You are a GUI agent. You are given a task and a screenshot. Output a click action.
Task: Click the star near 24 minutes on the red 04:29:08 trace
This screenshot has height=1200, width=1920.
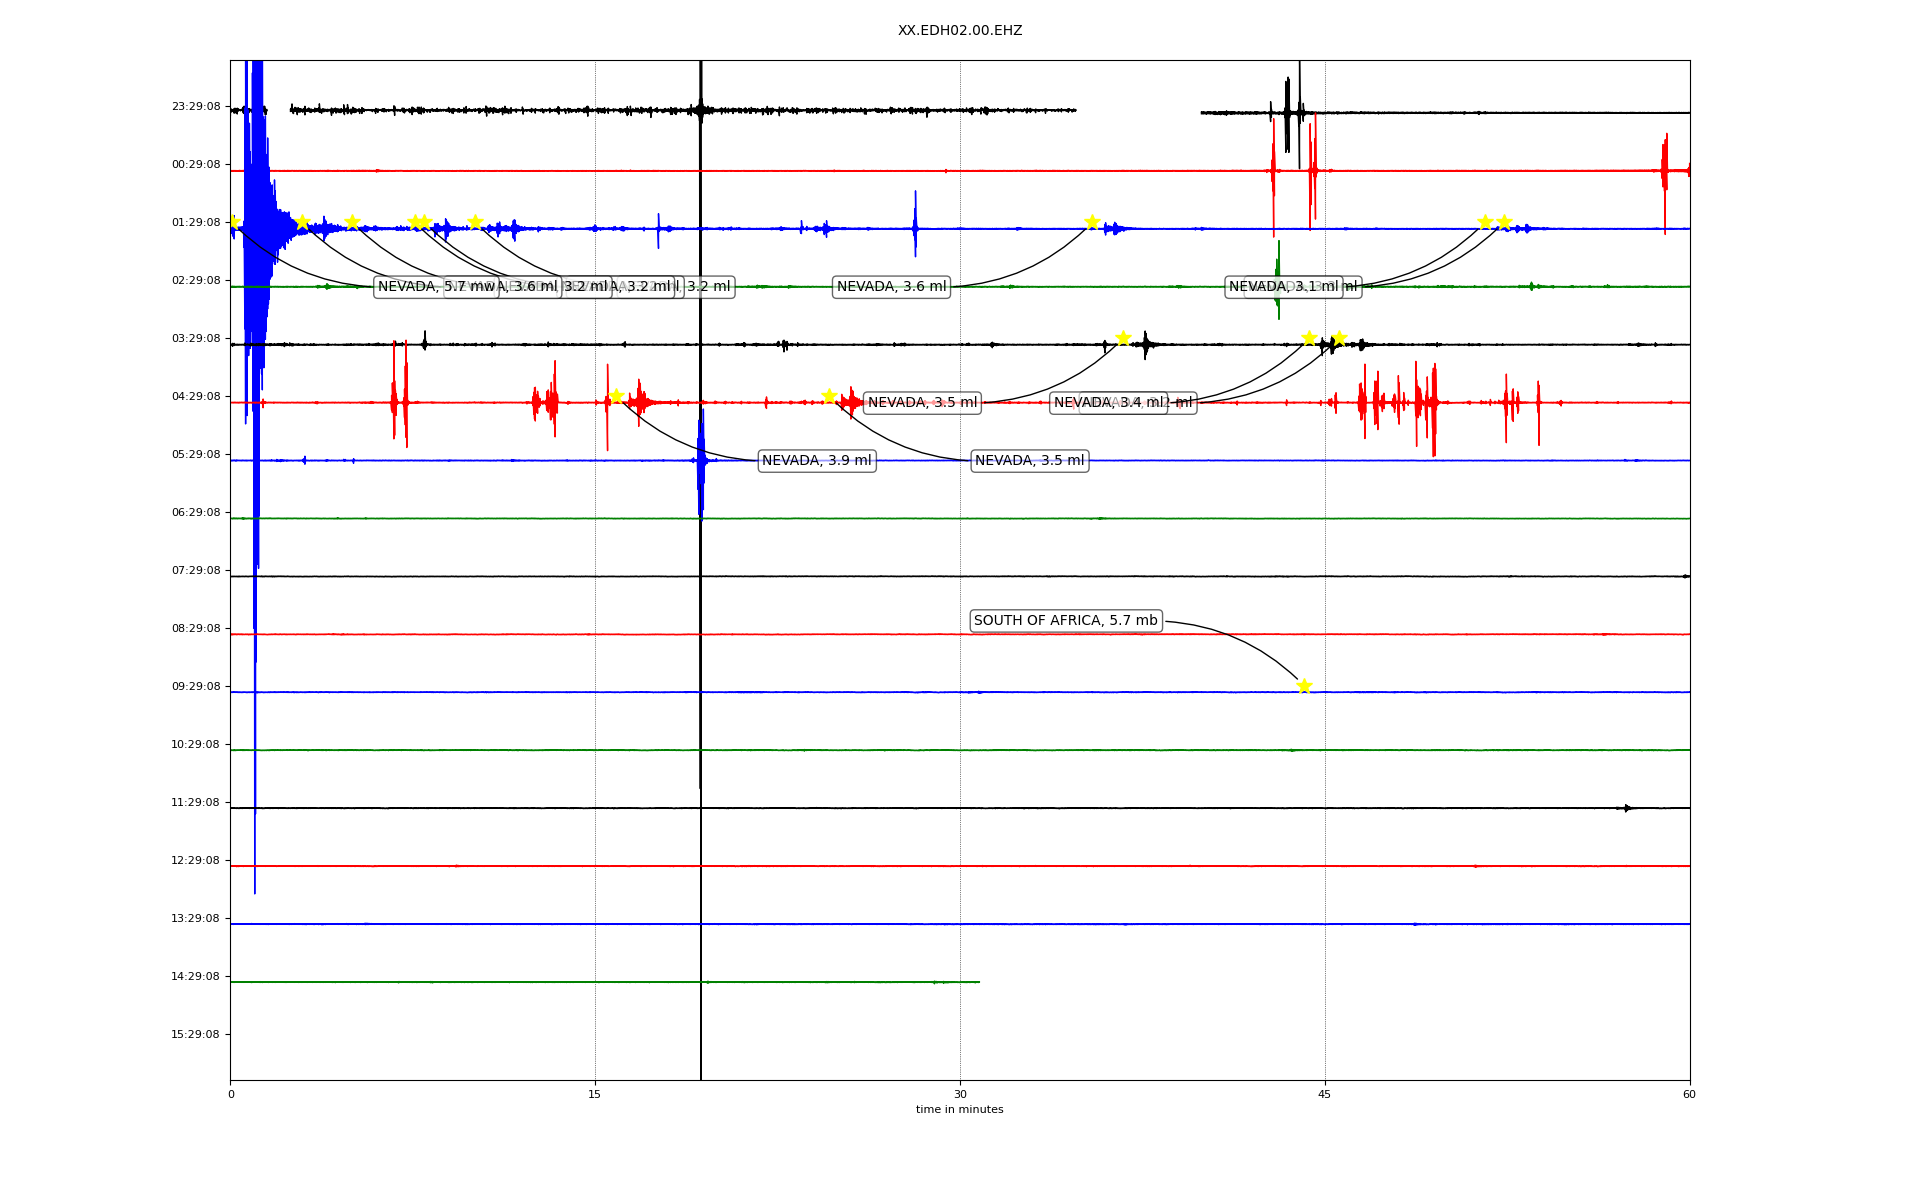coord(829,396)
